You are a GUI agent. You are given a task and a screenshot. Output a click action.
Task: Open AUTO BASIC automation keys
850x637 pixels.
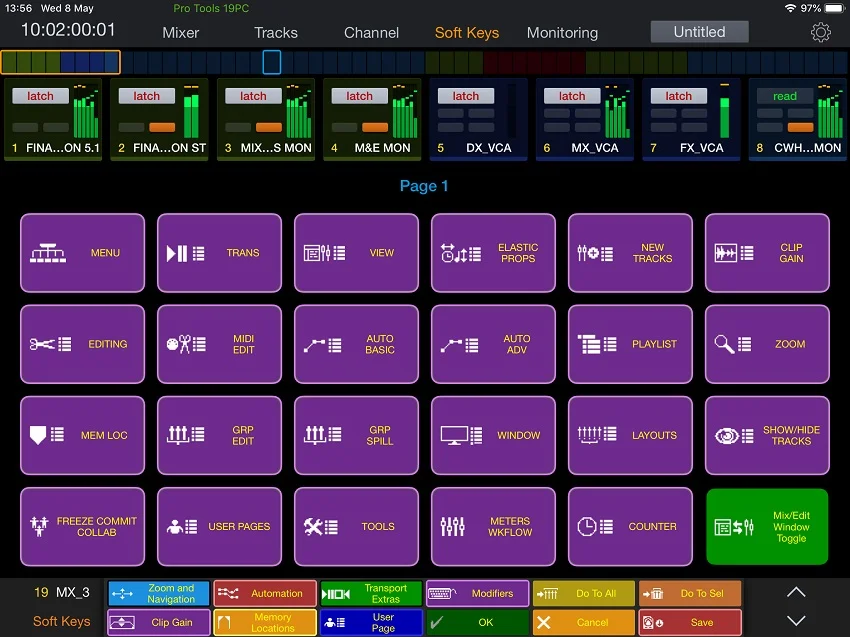click(356, 344)
